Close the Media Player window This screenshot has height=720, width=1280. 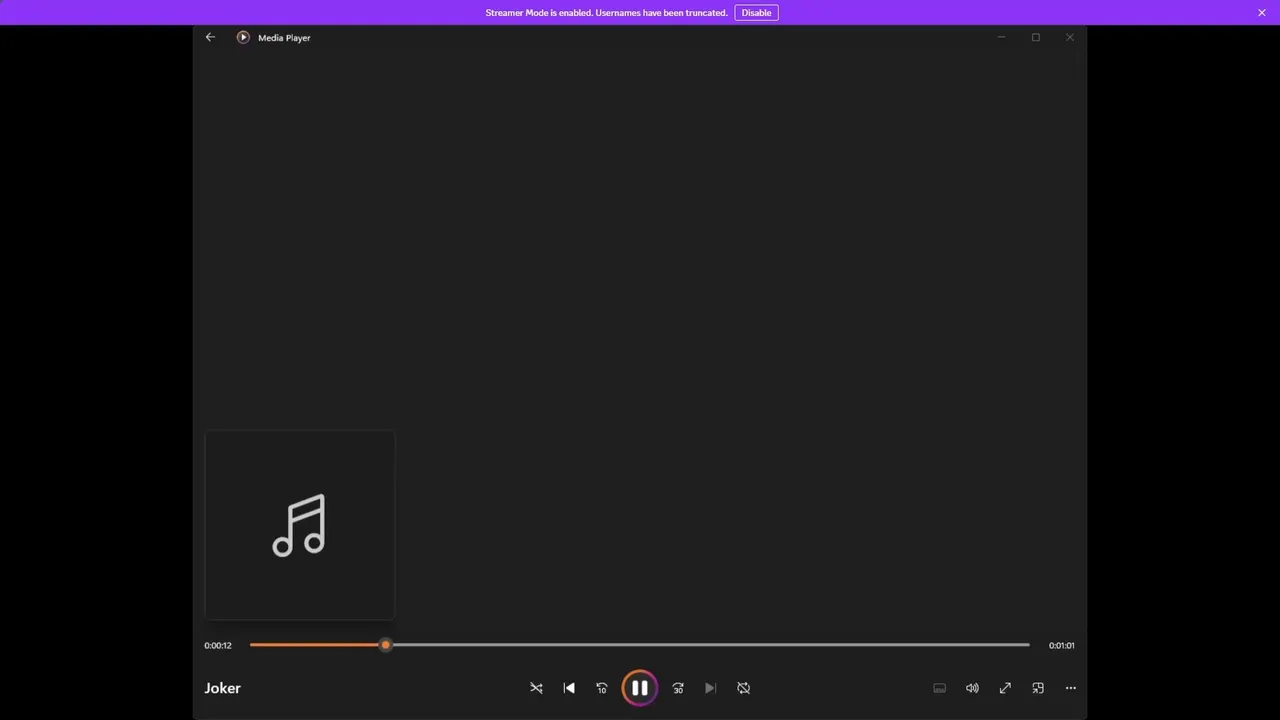click(1070, 37)
